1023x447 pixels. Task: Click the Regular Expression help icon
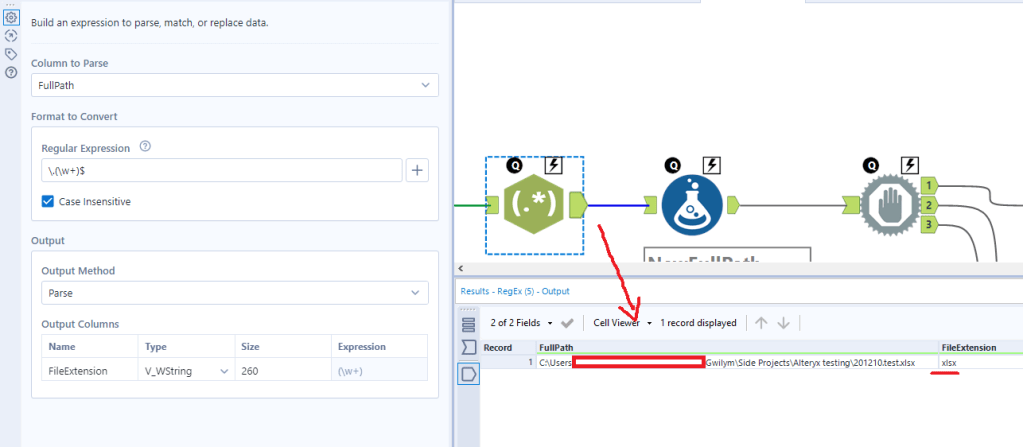145,147
